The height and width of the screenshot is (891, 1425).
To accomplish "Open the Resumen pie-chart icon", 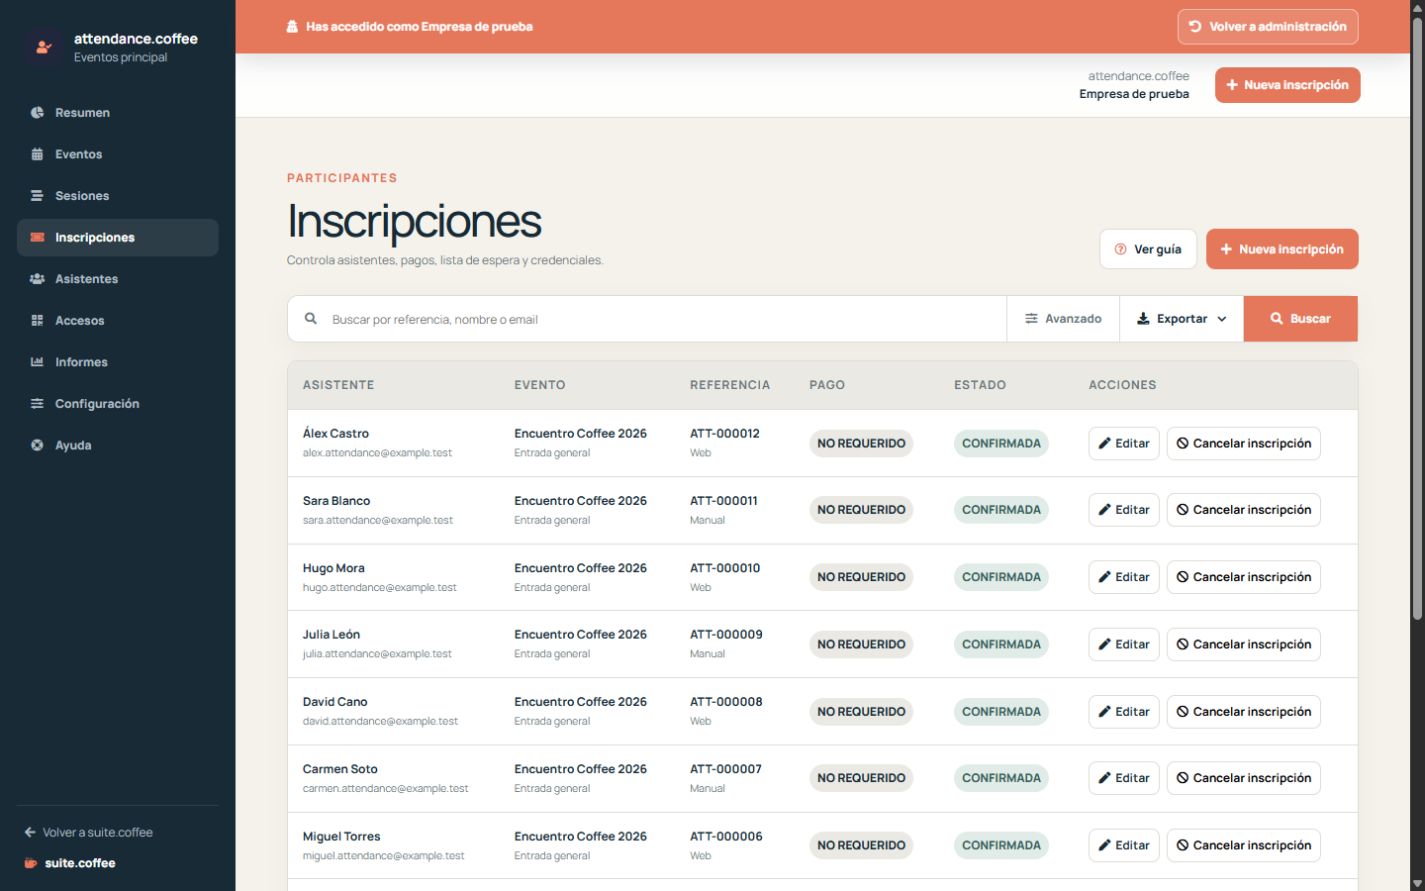I will coord(37,113).
